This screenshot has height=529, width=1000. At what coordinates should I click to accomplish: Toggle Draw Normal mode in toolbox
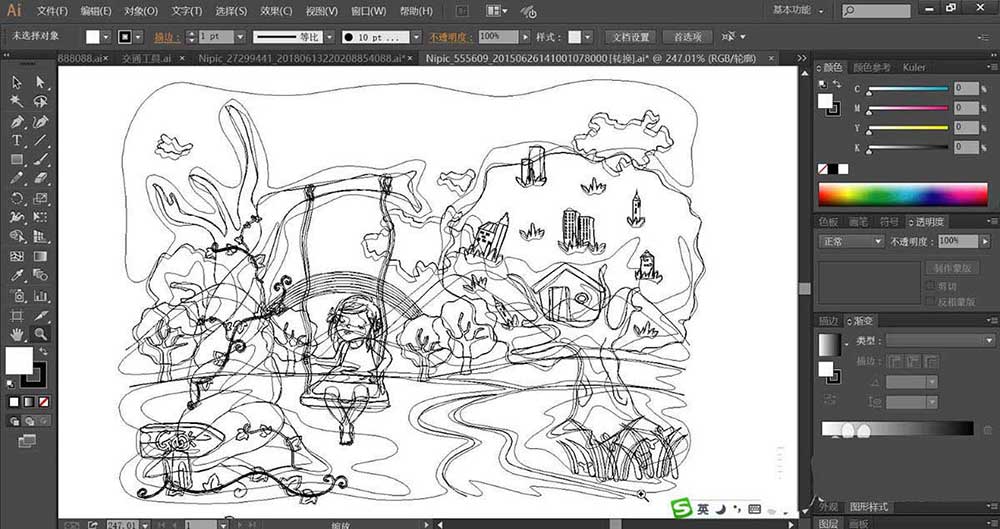coord(14,421)
